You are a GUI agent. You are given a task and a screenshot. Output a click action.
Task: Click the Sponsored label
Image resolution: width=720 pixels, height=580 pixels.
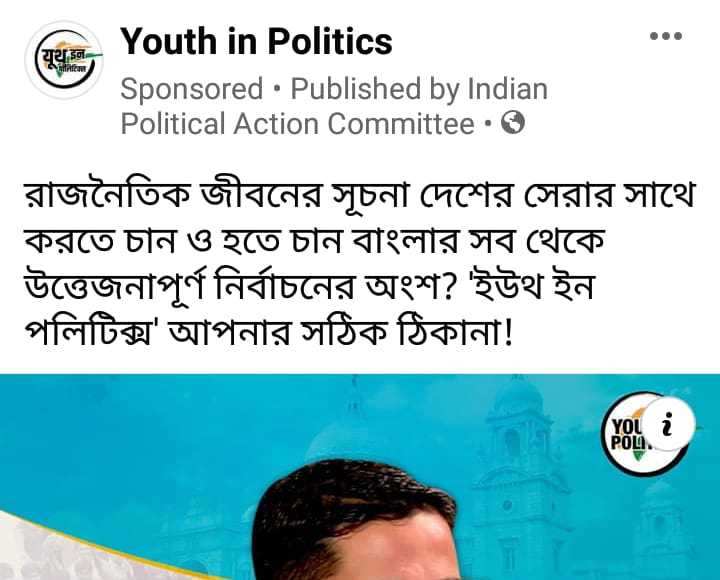pos(191,88)
